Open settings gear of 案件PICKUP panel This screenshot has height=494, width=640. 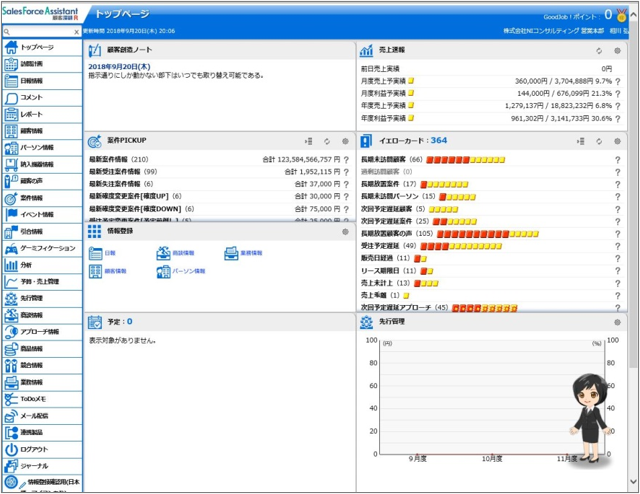(345, 141)
